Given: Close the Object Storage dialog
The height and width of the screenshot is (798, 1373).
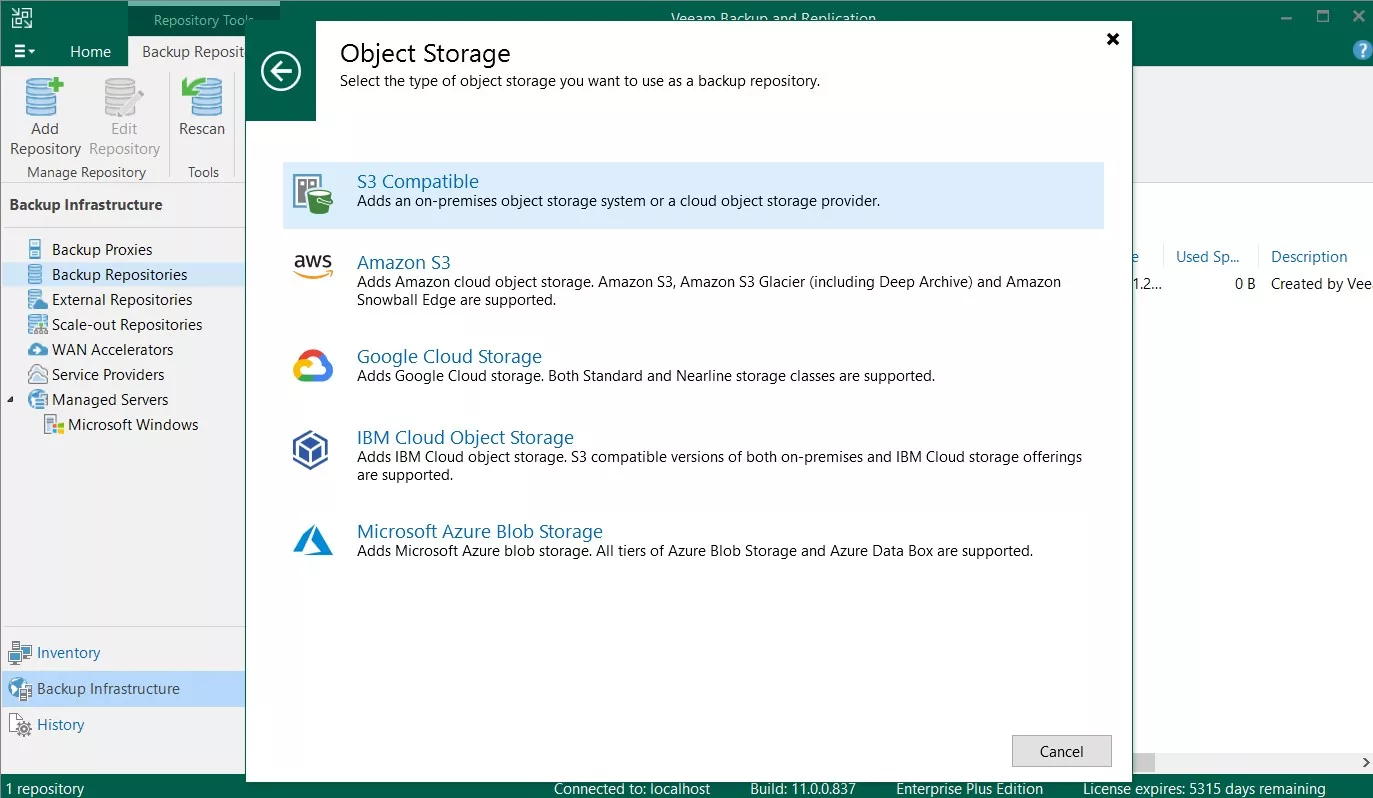Looking at the screenshot, I should [x=1112, y=39].
